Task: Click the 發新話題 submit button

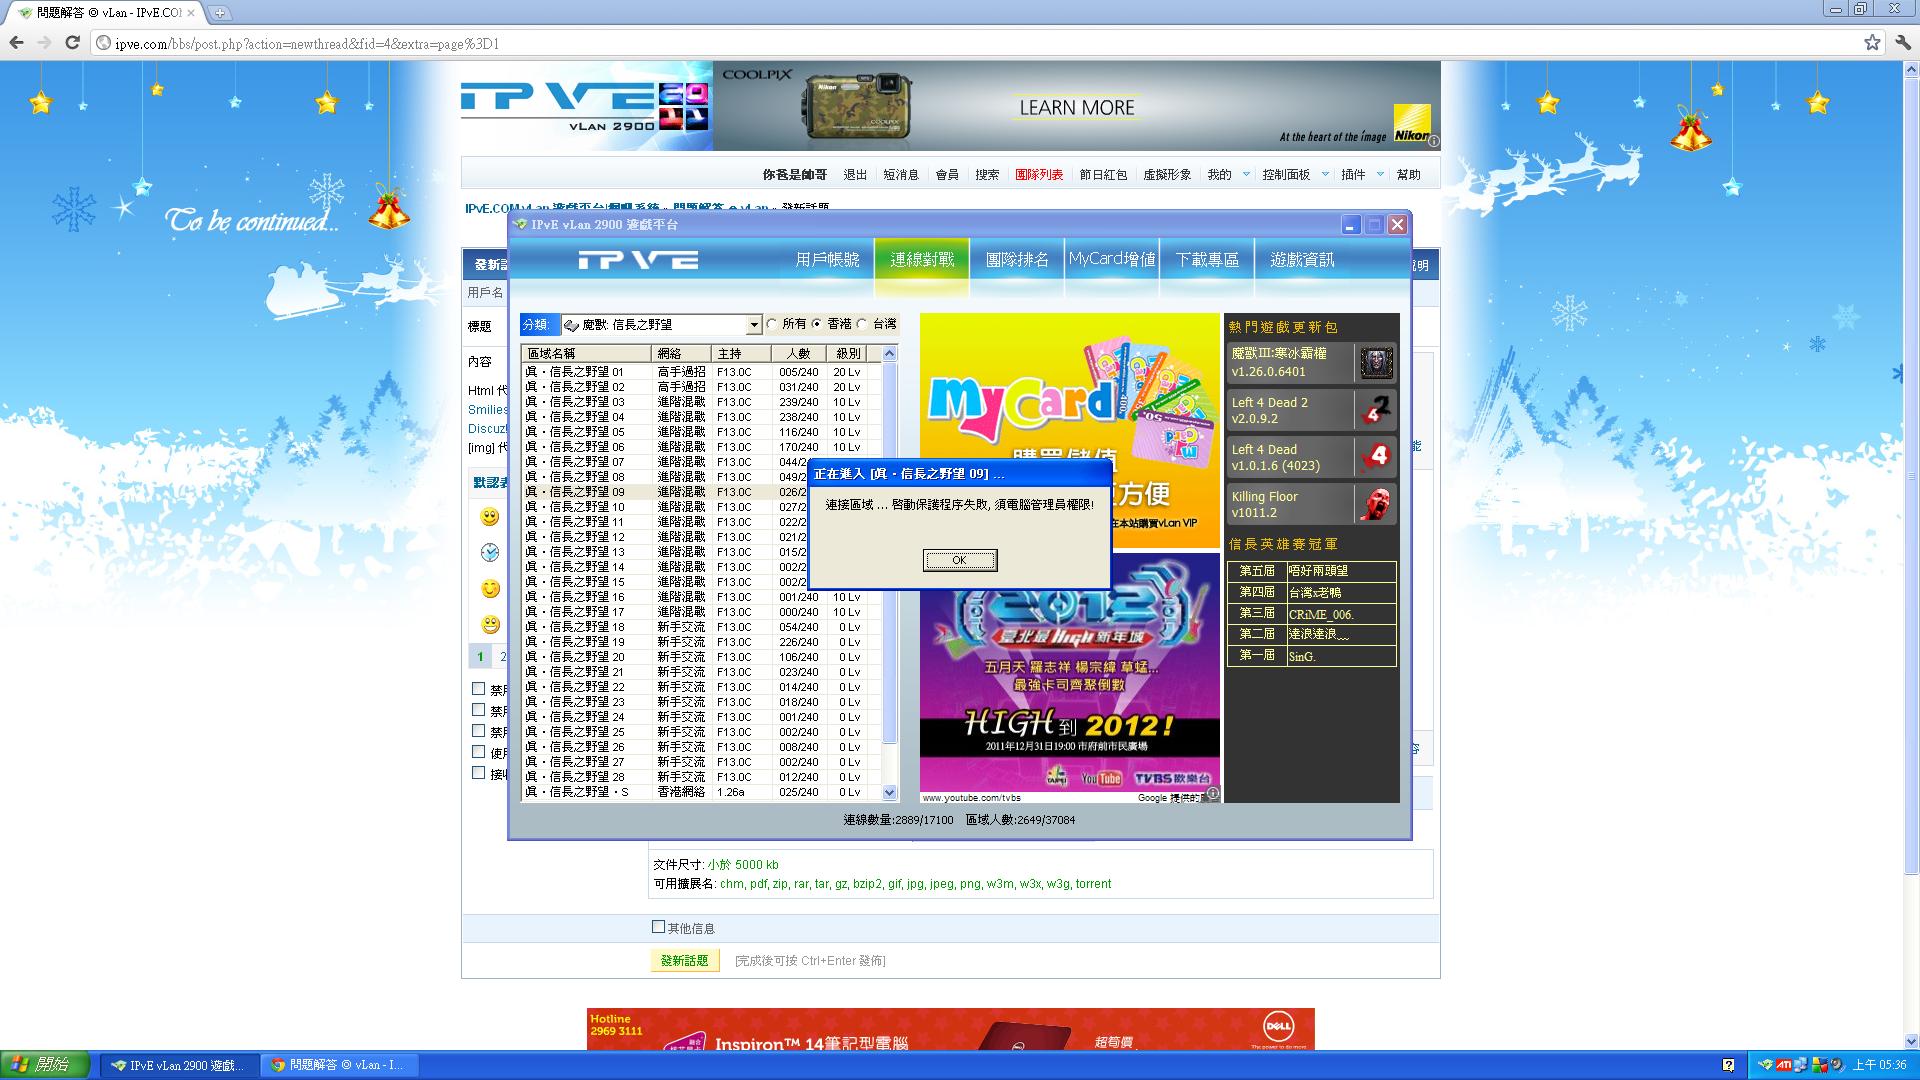Action: [x=684, y=961]
